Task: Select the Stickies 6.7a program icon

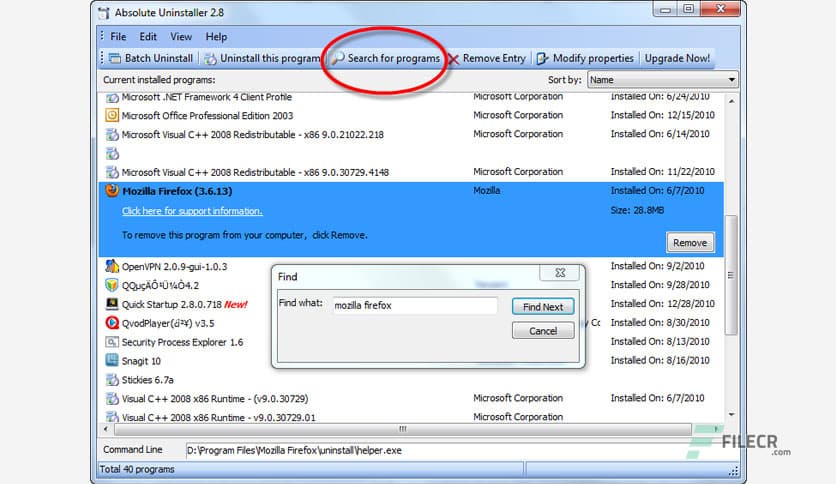Action: (x=111, y=380)
